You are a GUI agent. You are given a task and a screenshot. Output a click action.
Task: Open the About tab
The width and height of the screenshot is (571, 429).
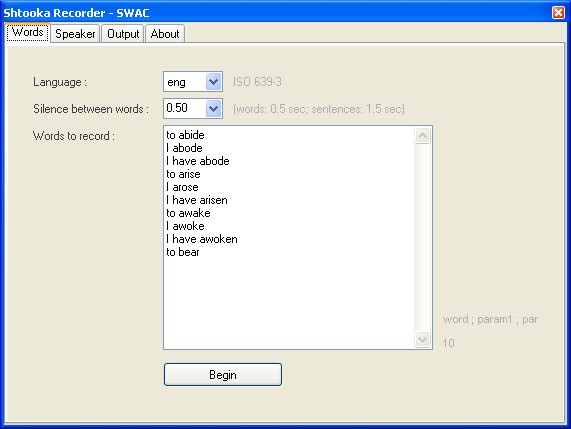(165, 34)
